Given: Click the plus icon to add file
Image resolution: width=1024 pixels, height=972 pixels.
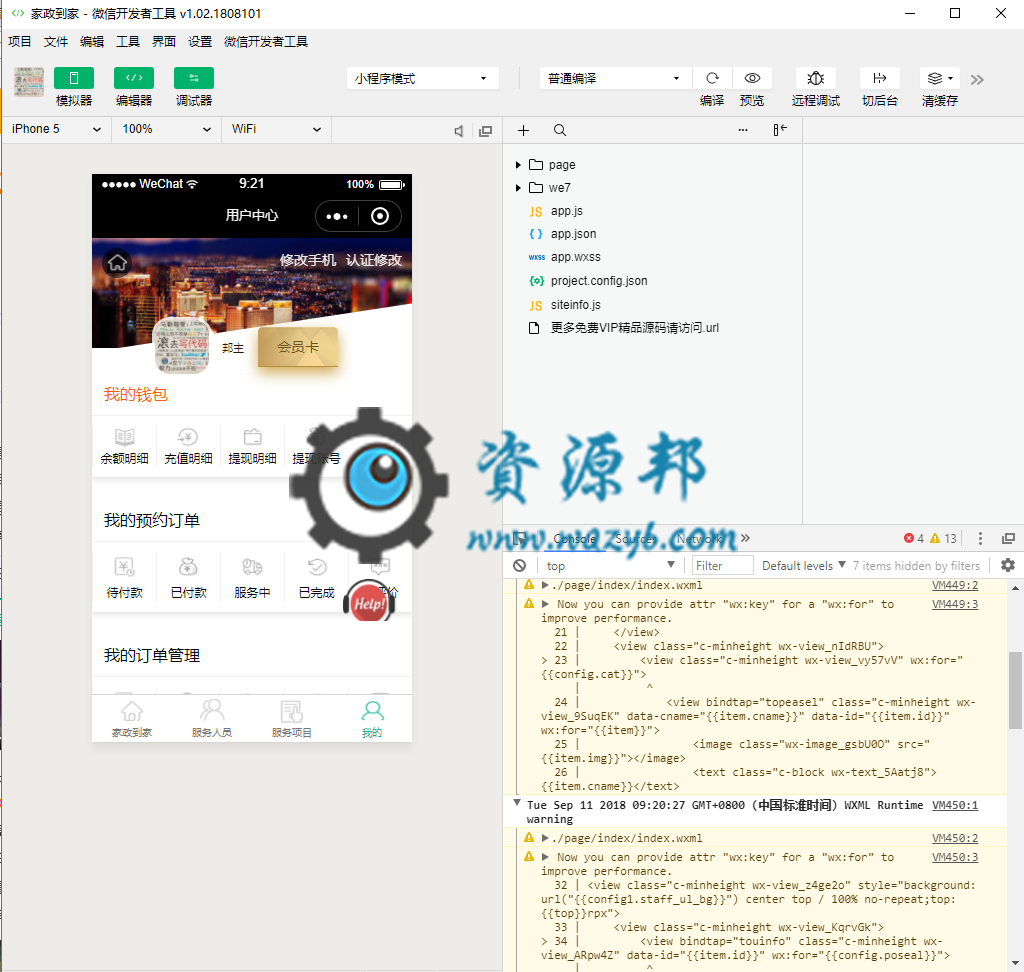Looking at the screenshot, I should (x=523, y=131).
